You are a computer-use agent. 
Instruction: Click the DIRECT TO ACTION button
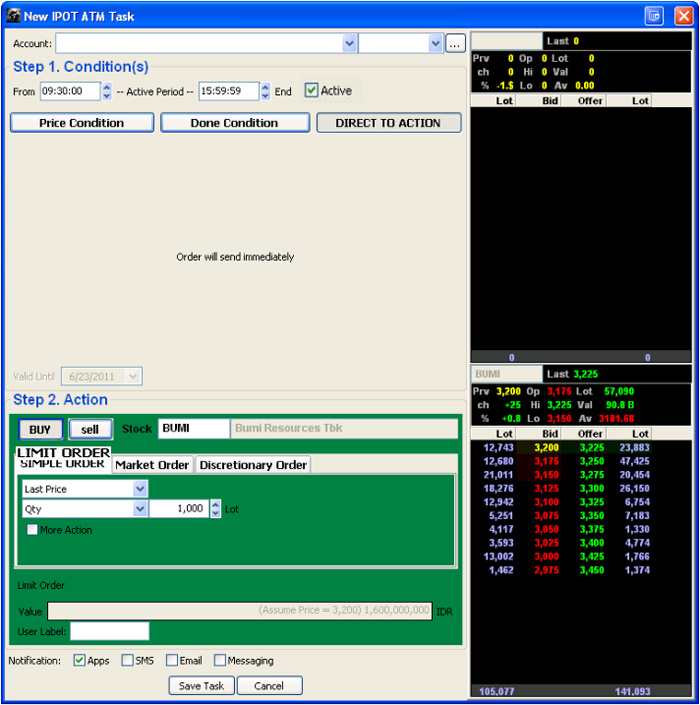[x=388, y=123]
